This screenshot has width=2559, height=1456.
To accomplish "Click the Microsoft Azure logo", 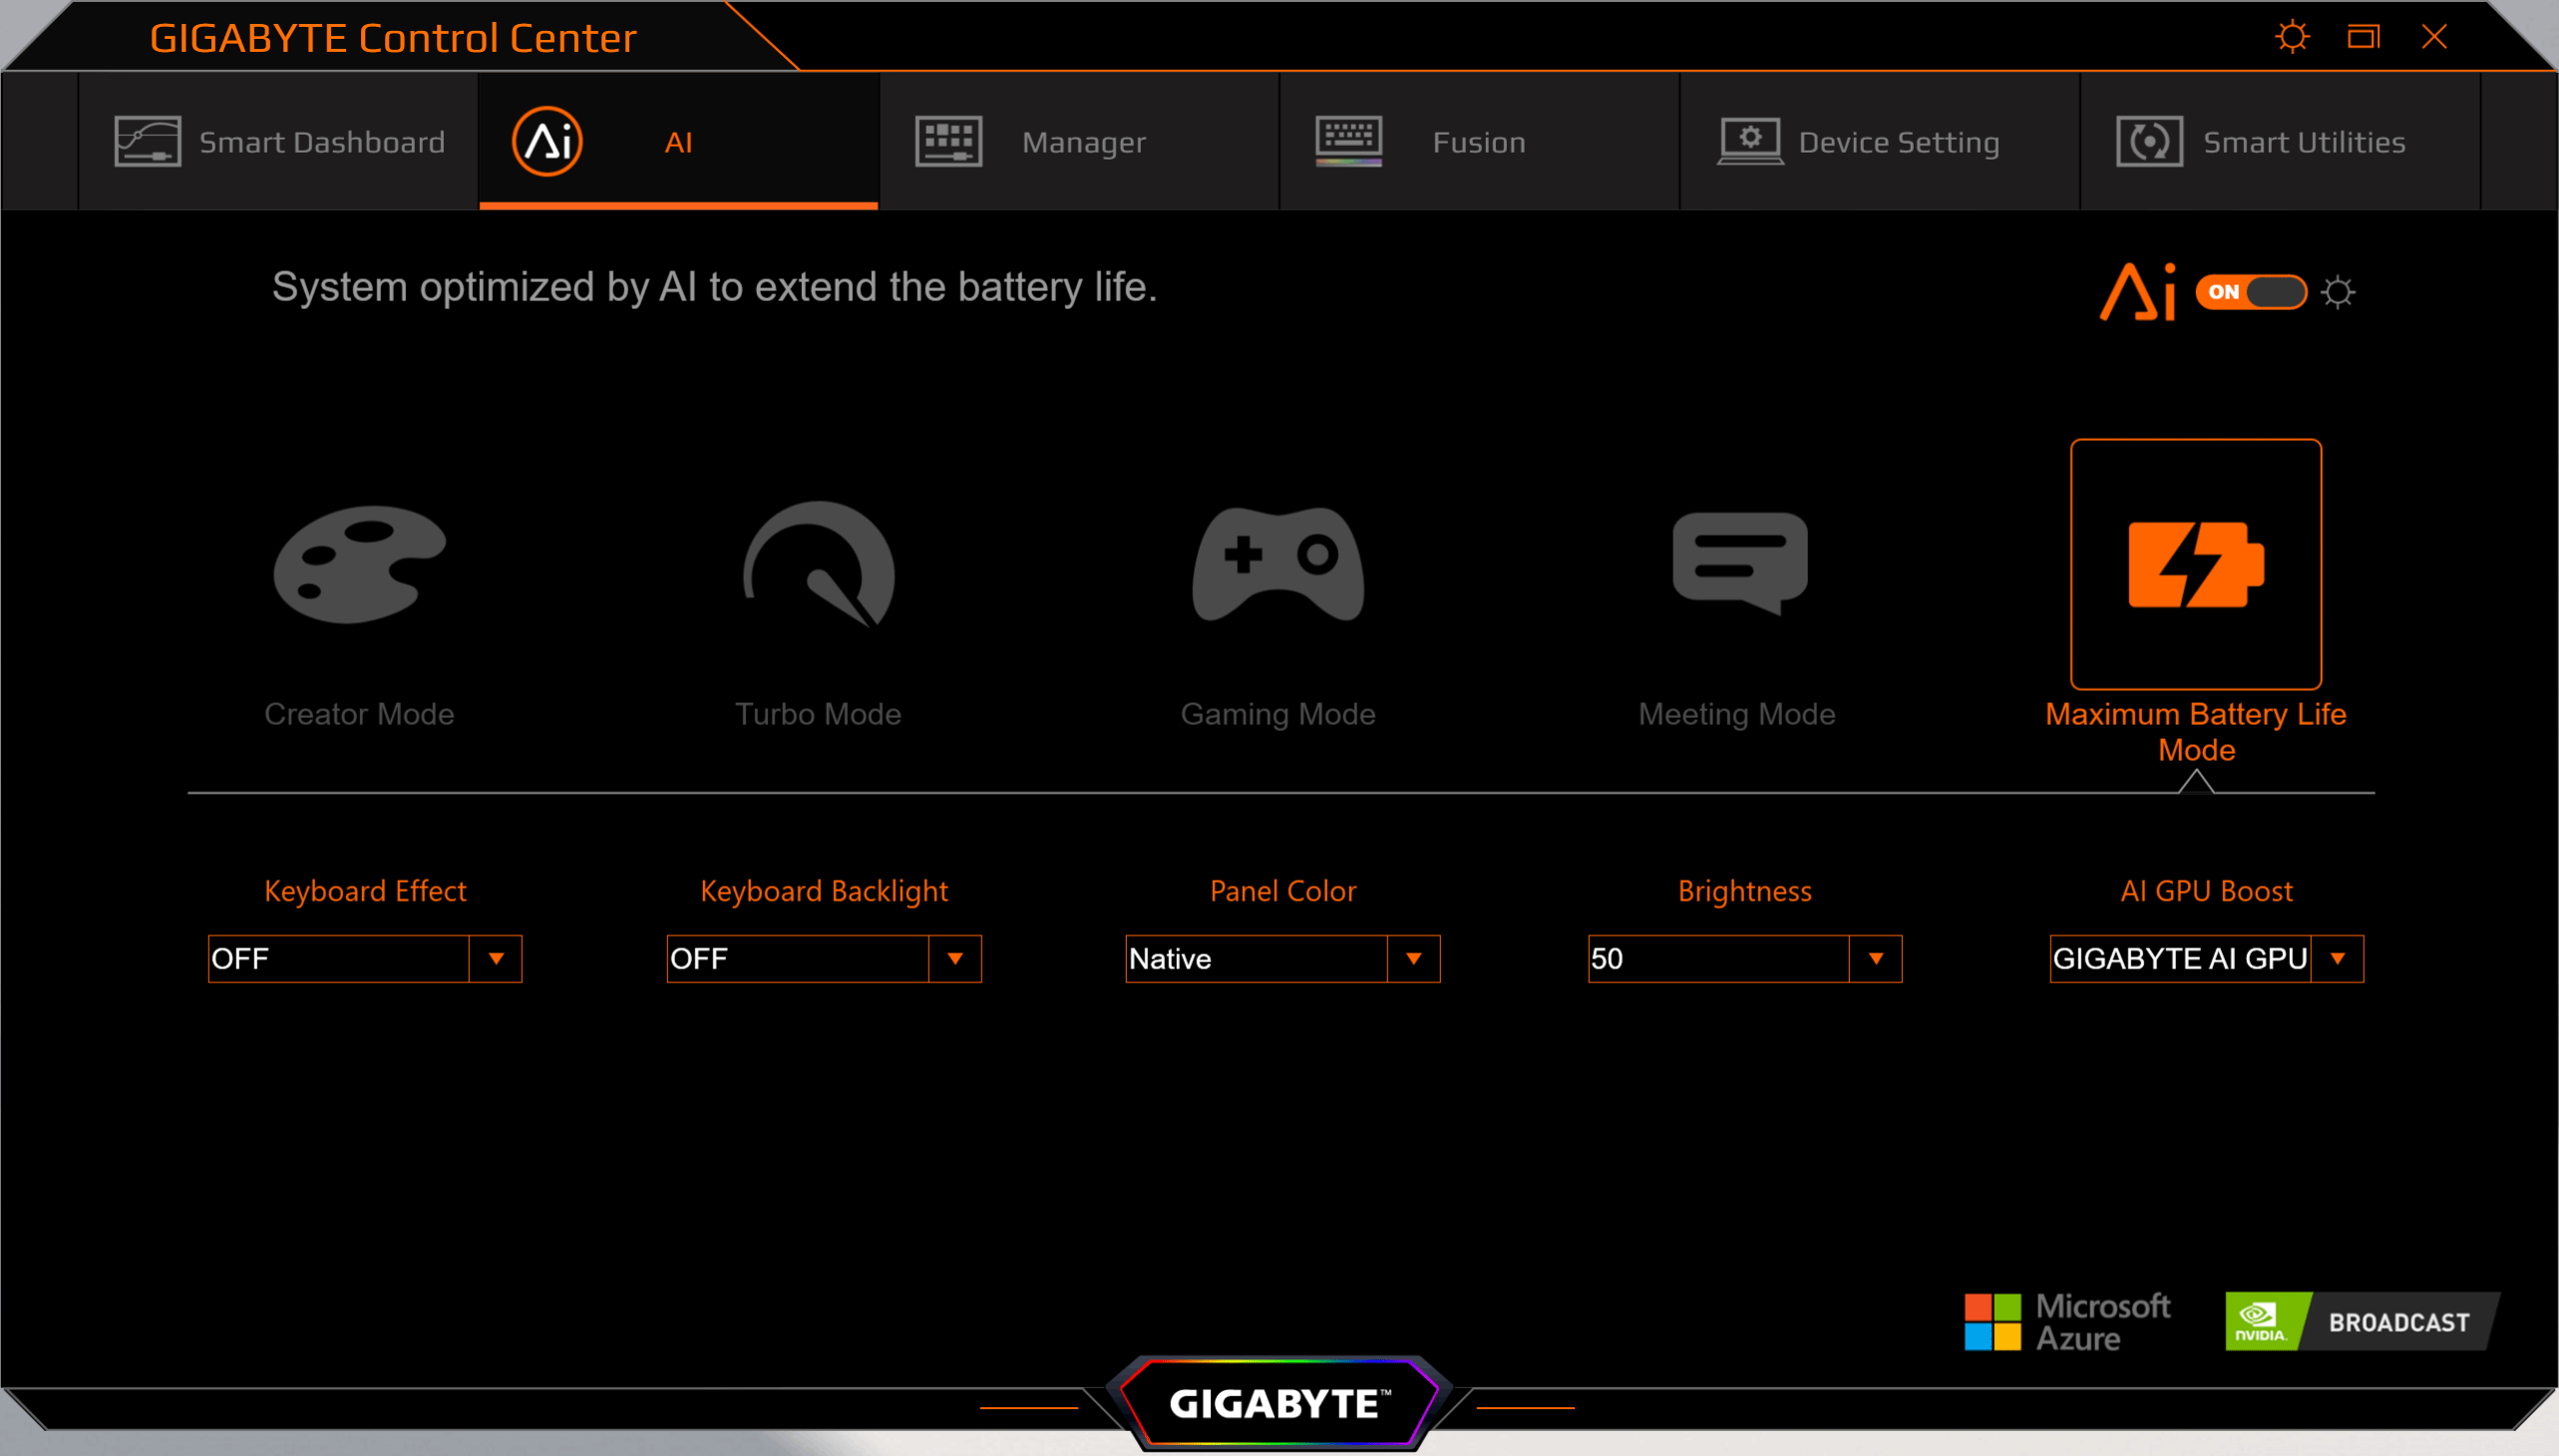I will (2067, 1321).
